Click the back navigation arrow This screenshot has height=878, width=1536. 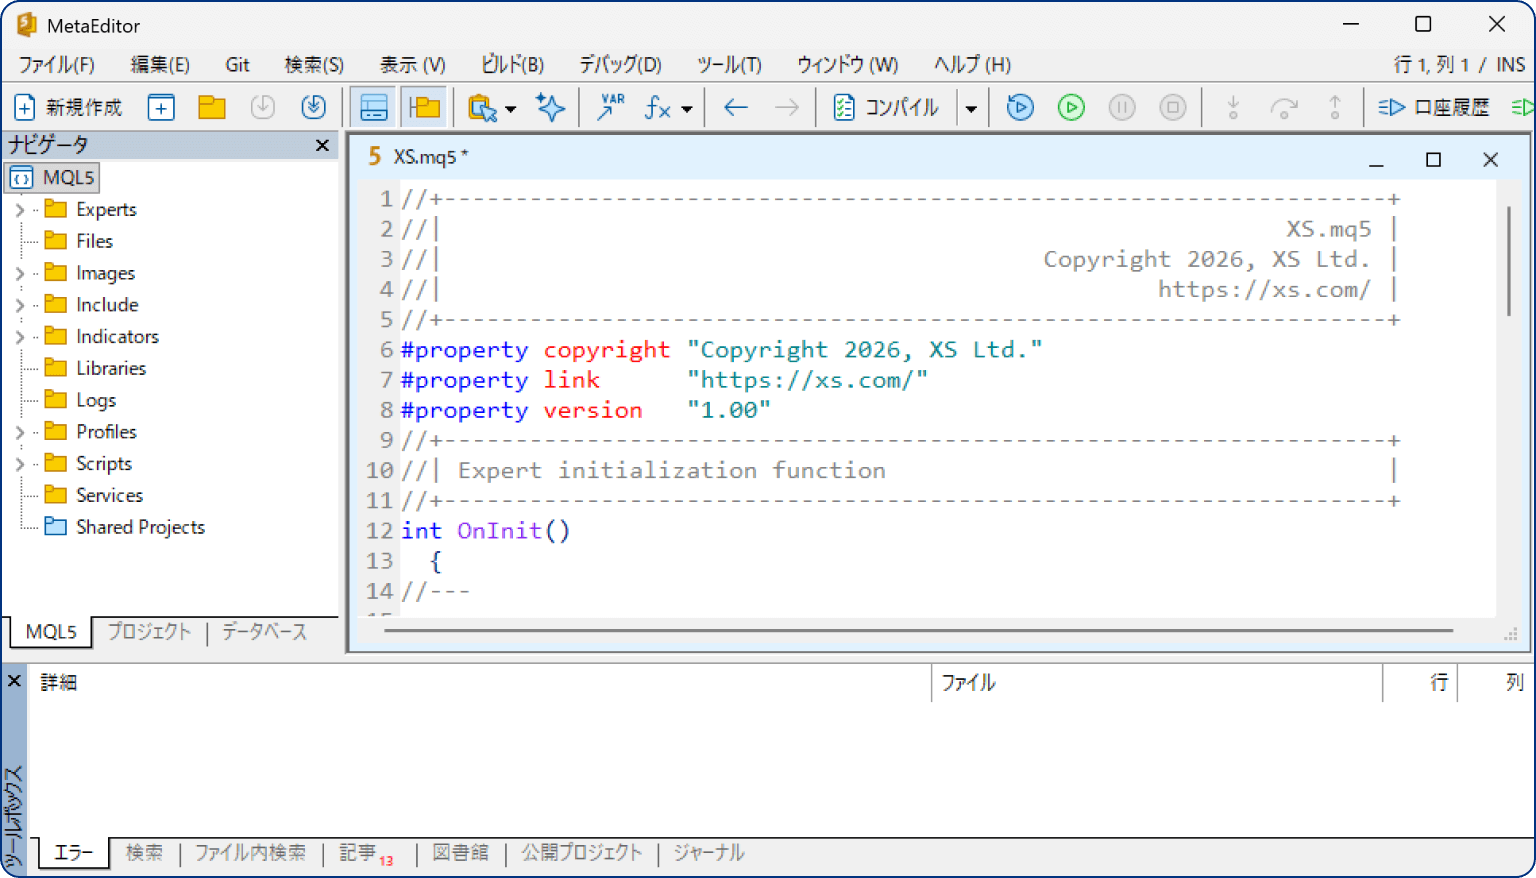coord(736,107)
